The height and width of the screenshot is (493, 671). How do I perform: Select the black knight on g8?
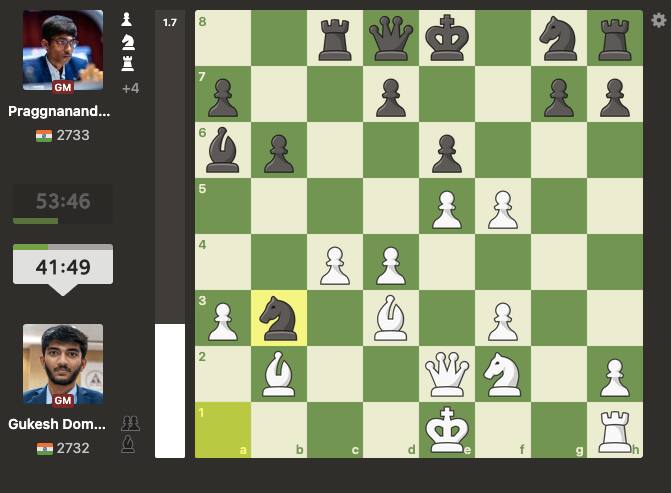(559, 38)
